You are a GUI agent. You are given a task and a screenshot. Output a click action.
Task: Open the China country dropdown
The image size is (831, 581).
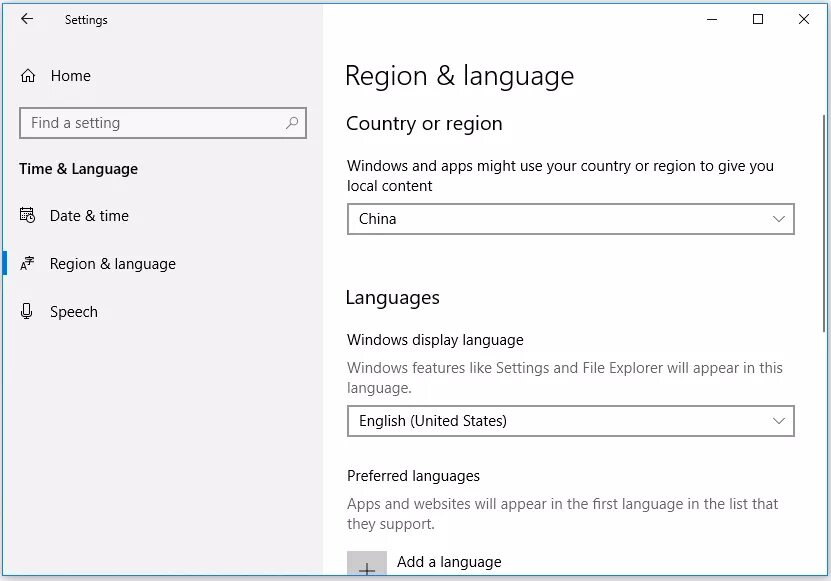tap(571, 219)
